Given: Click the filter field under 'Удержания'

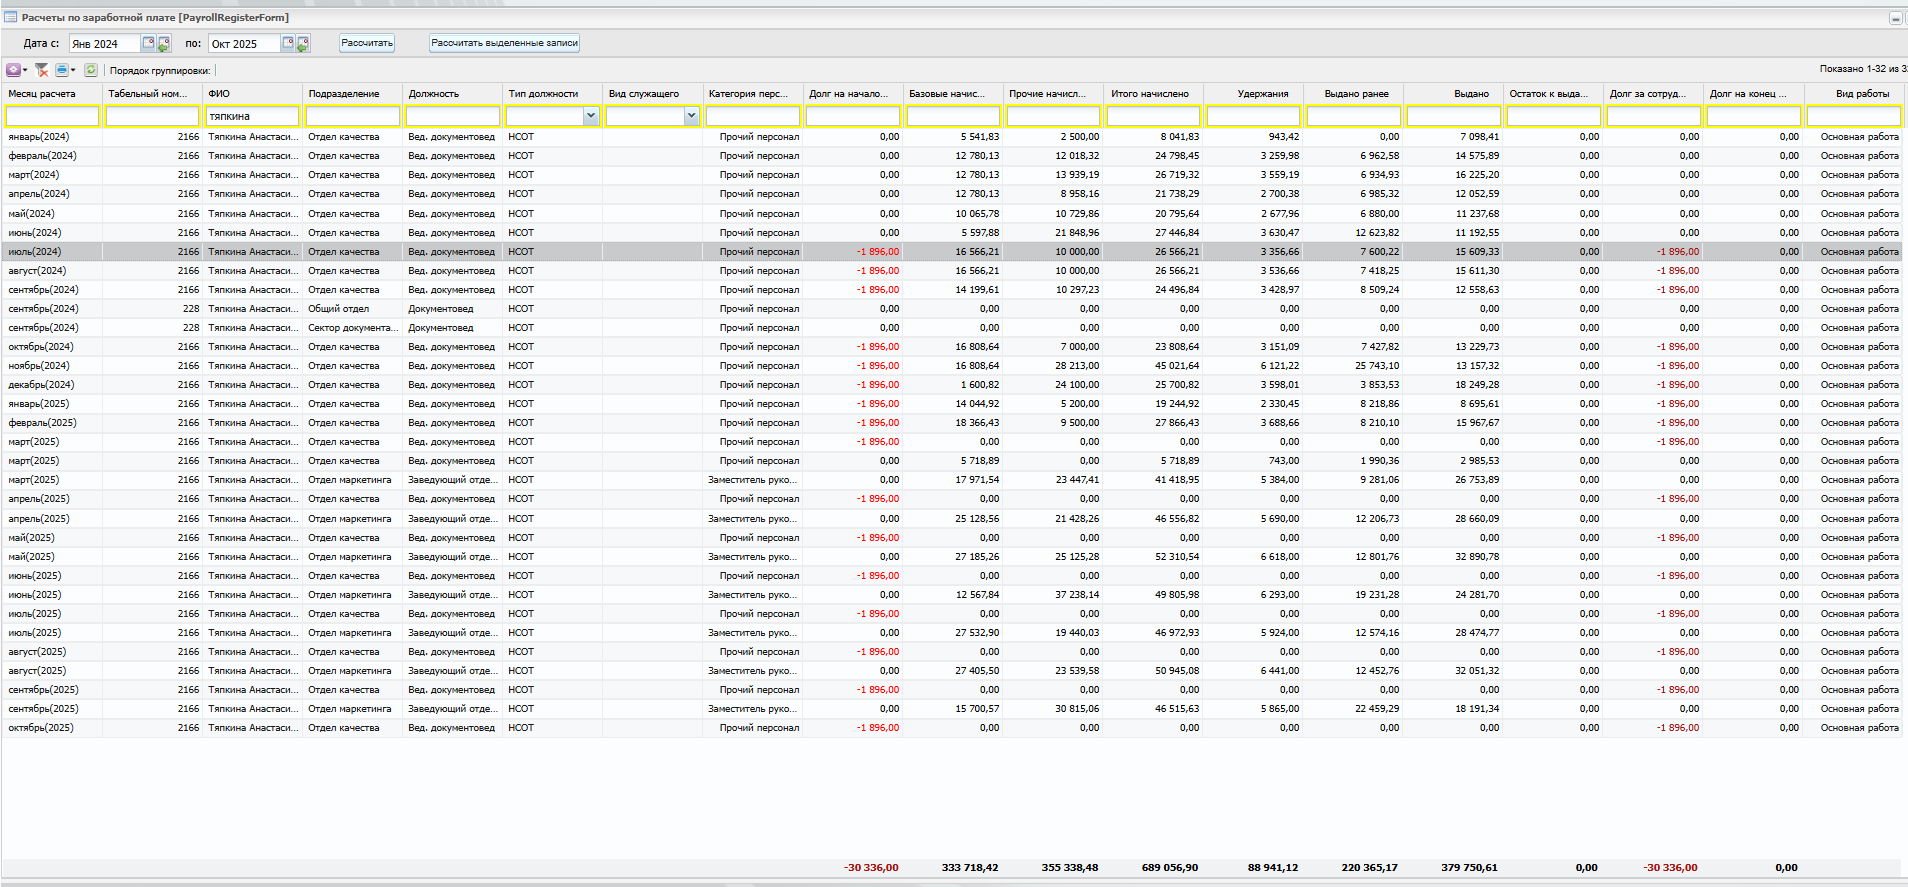Looking at the screenshot, I should click(x=1253, y=116).
